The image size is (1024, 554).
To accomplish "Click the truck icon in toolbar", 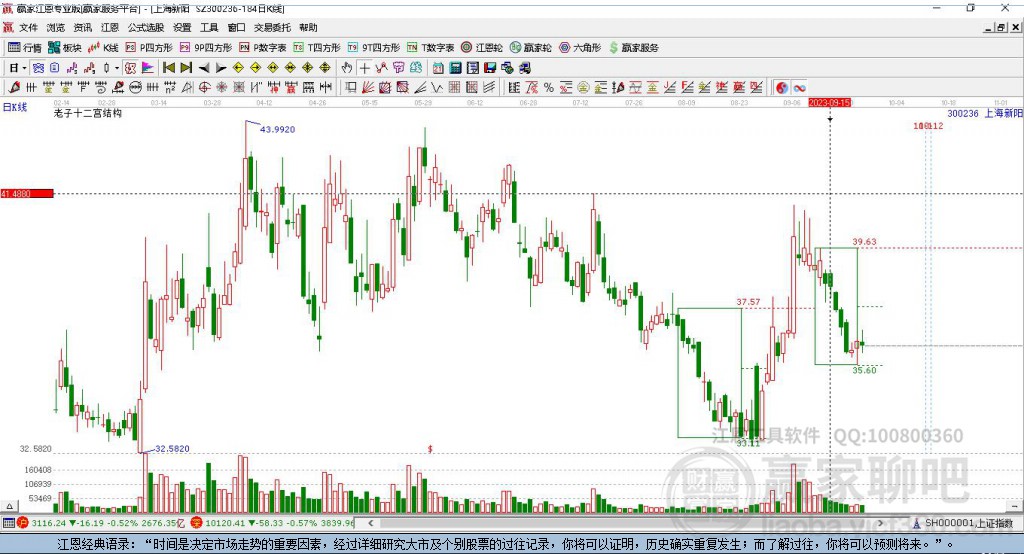I will (x=524, y=68).
